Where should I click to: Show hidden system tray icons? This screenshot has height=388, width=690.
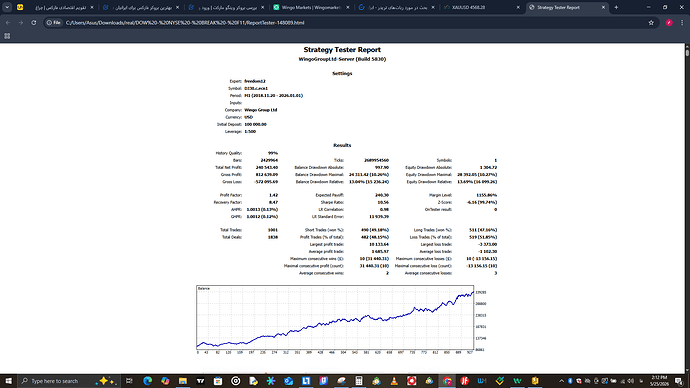562,381
